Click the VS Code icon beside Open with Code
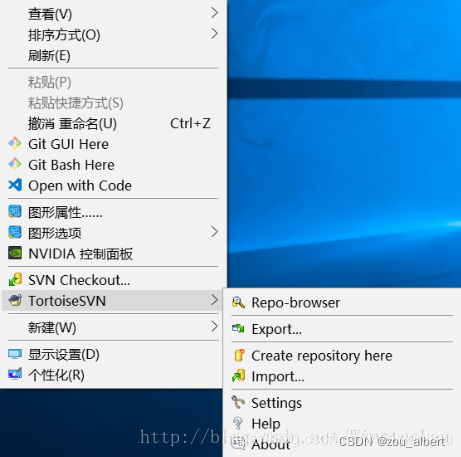The width and height of the screenshot is (461, 457). click(x=15, y=185)
